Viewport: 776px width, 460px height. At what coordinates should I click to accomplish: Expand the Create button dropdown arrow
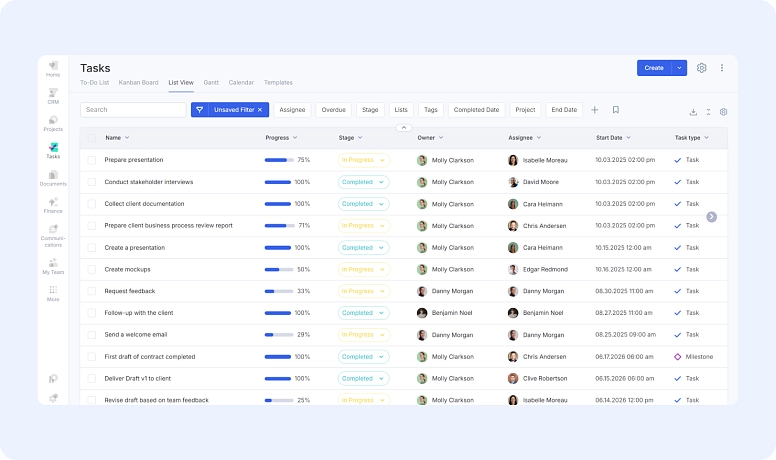pos(680,68)
